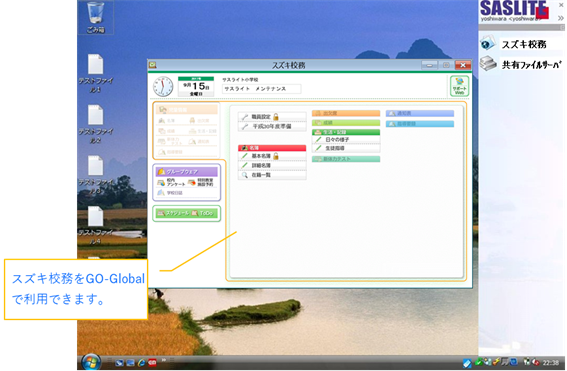Open 詳細名簿 detailed roster

[x=272, y=166]
